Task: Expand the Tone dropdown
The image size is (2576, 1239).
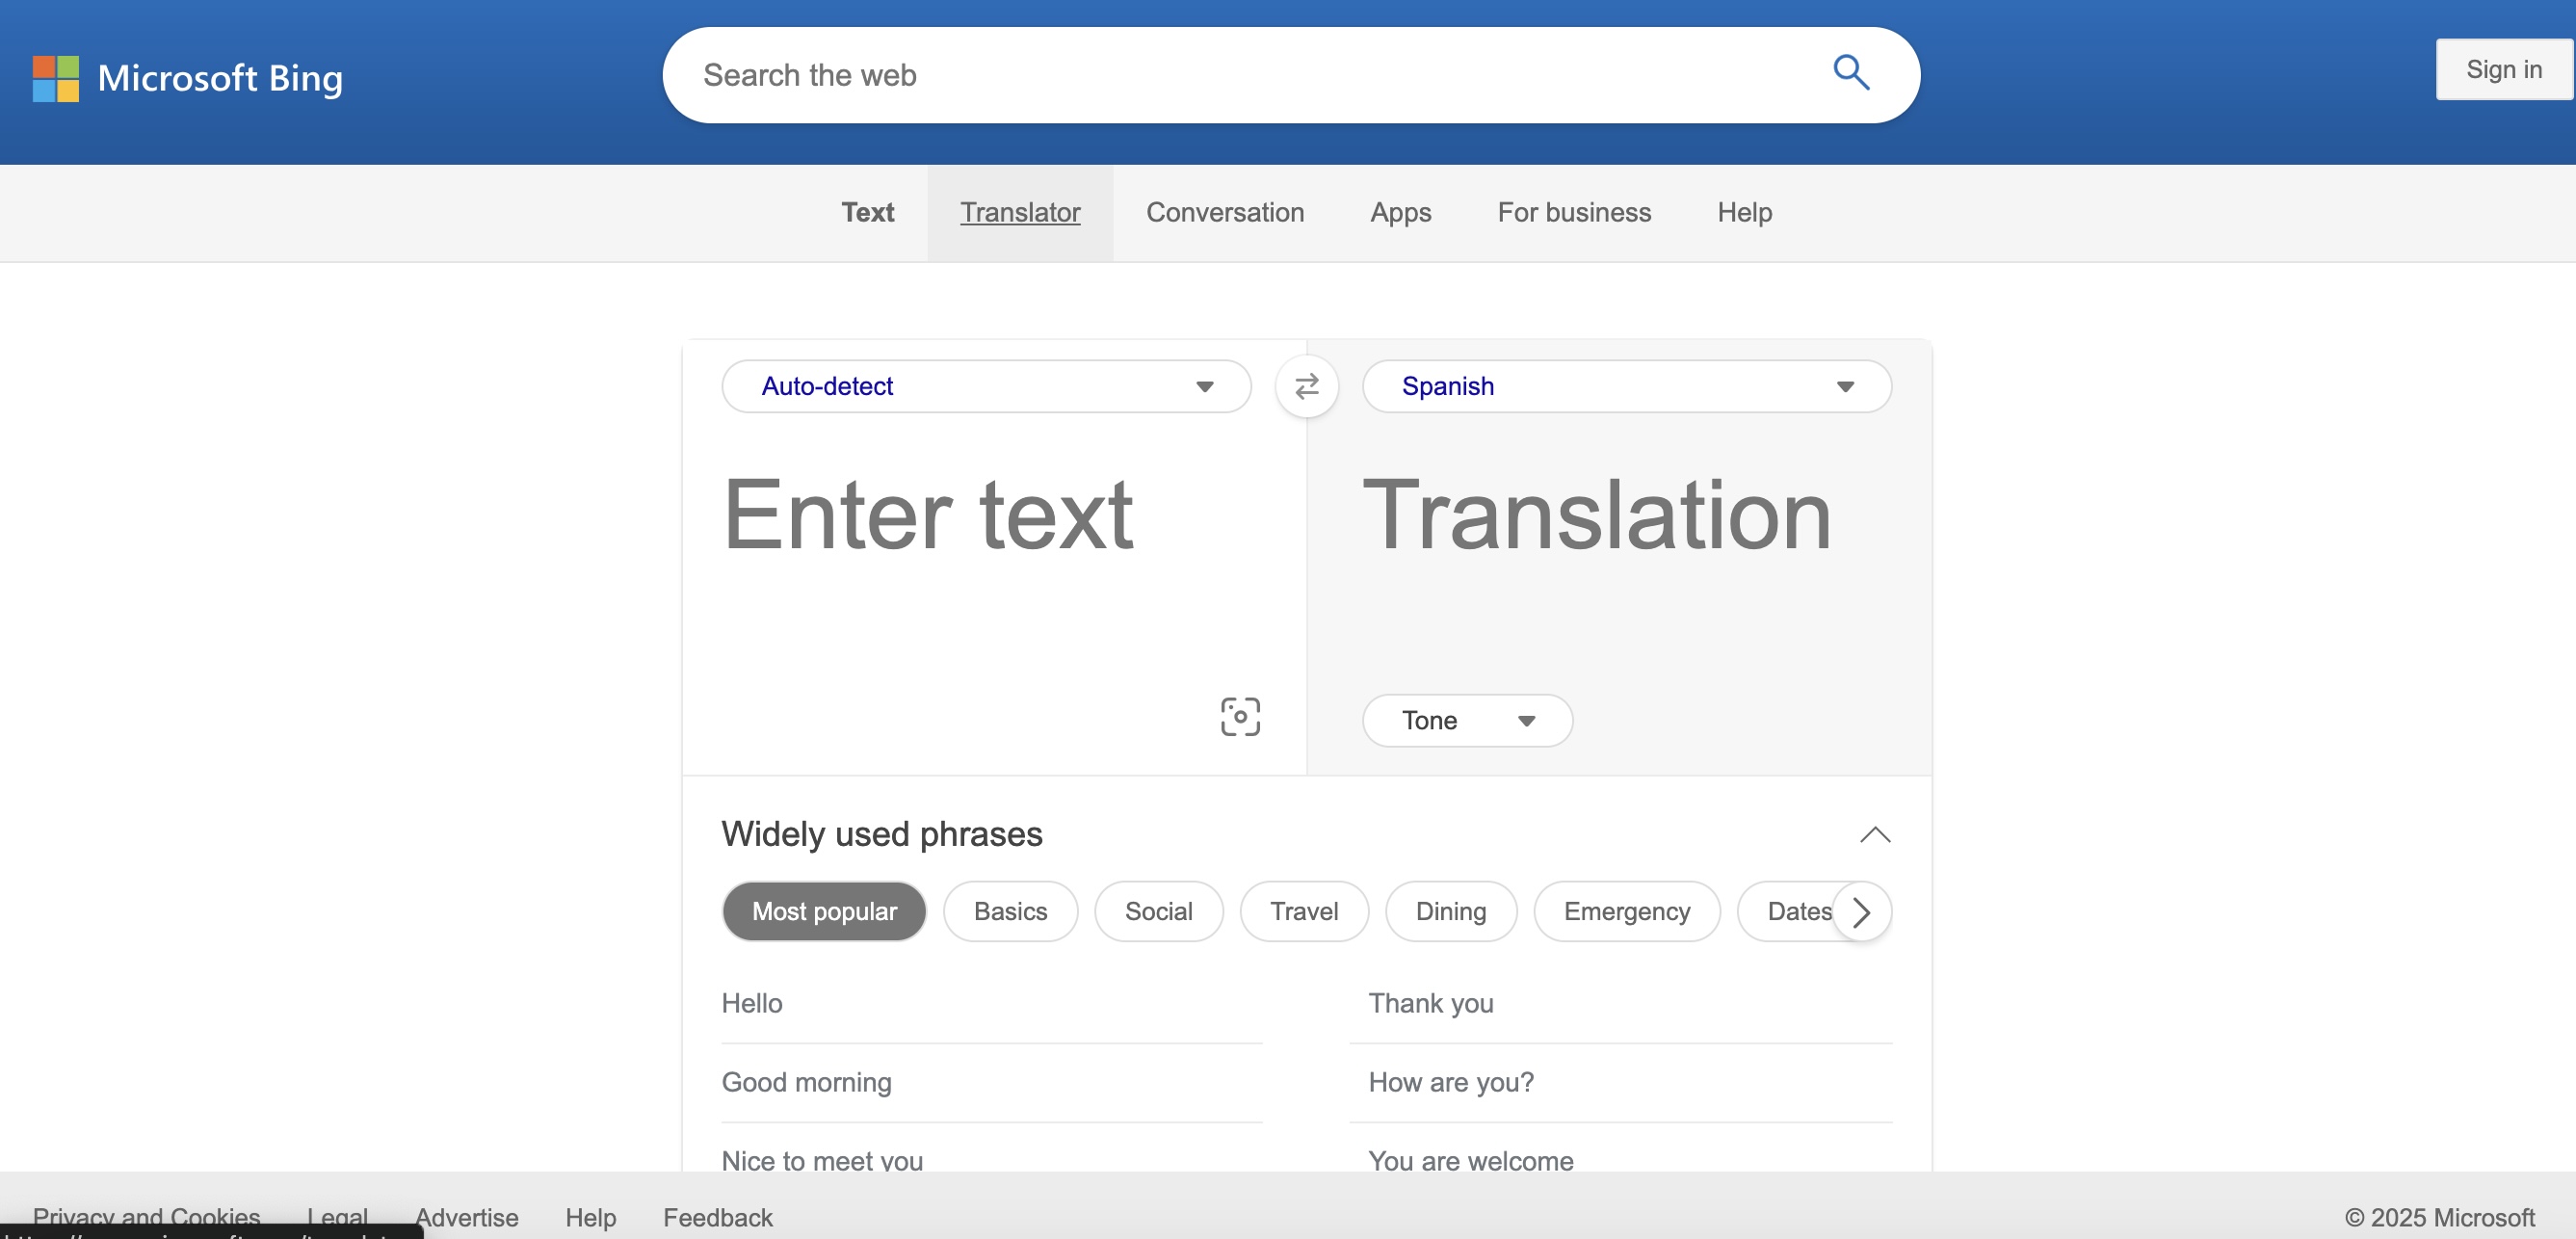Action: [1466, 720]
